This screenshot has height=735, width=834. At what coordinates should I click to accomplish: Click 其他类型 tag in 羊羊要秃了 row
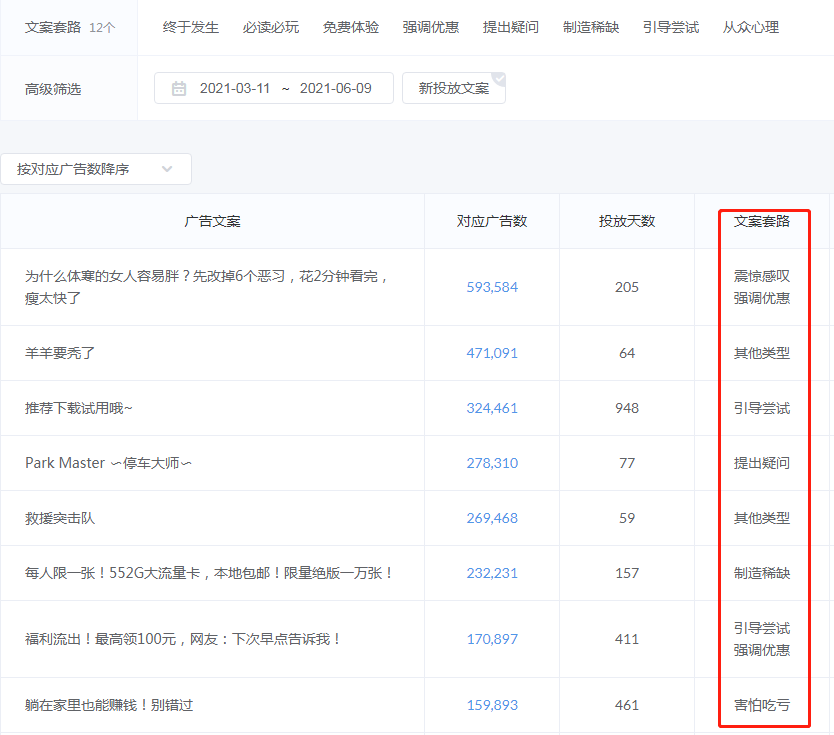click(x=762, y=353)
